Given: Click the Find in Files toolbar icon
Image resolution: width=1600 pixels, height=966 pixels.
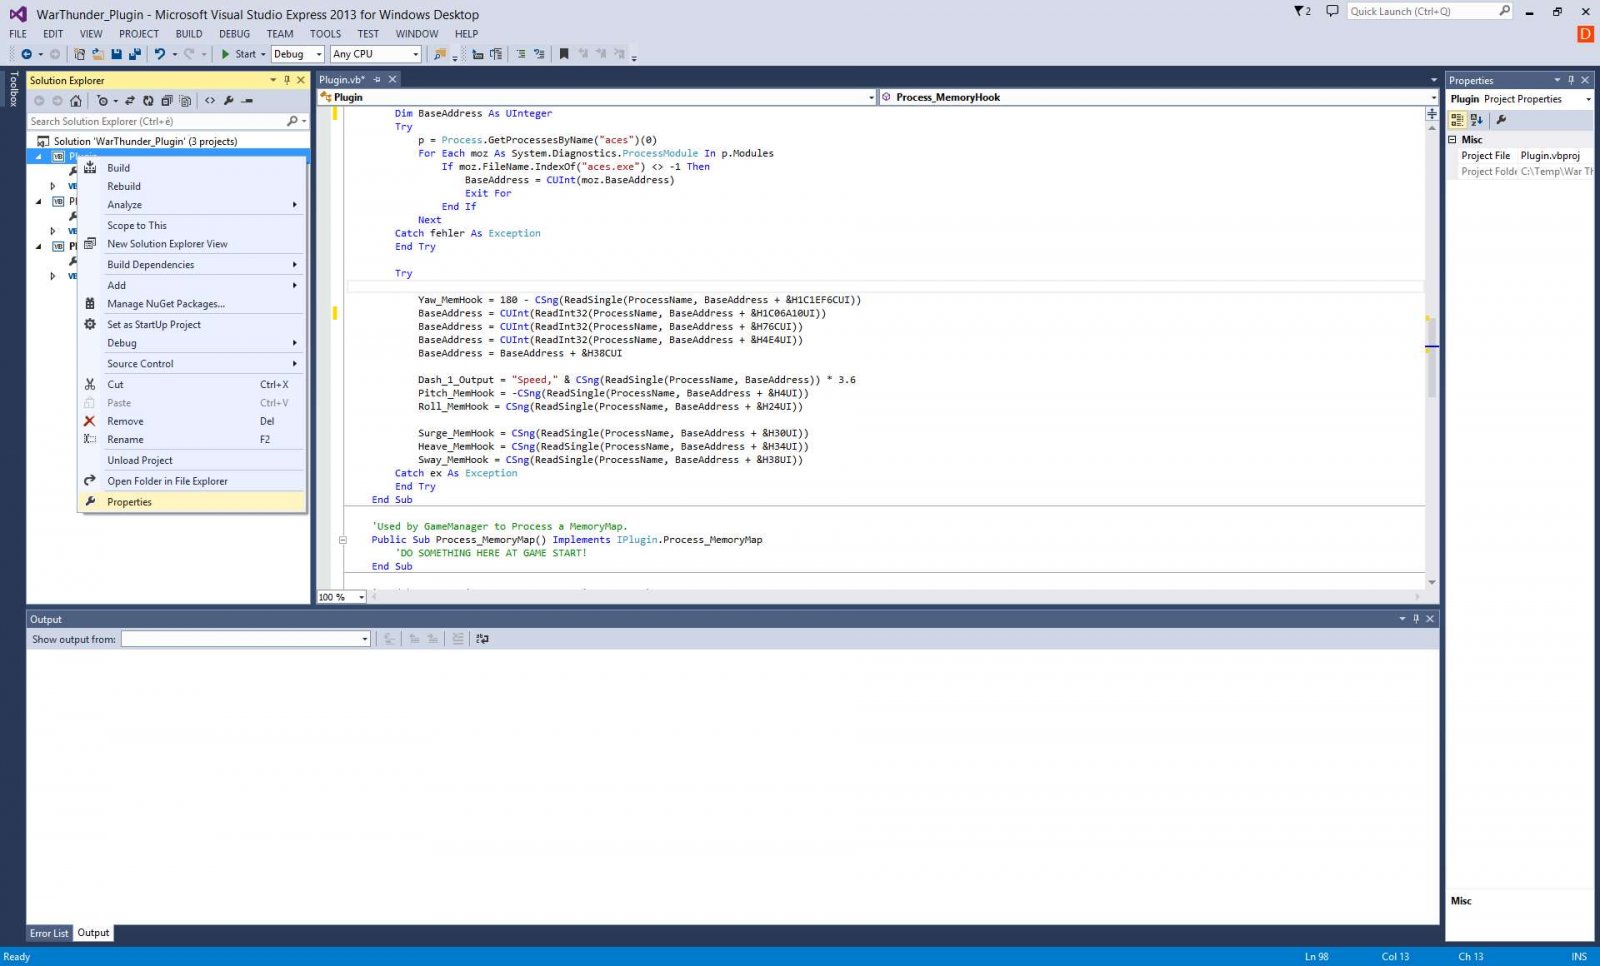Looking at the screenshot, I should 439,54.
